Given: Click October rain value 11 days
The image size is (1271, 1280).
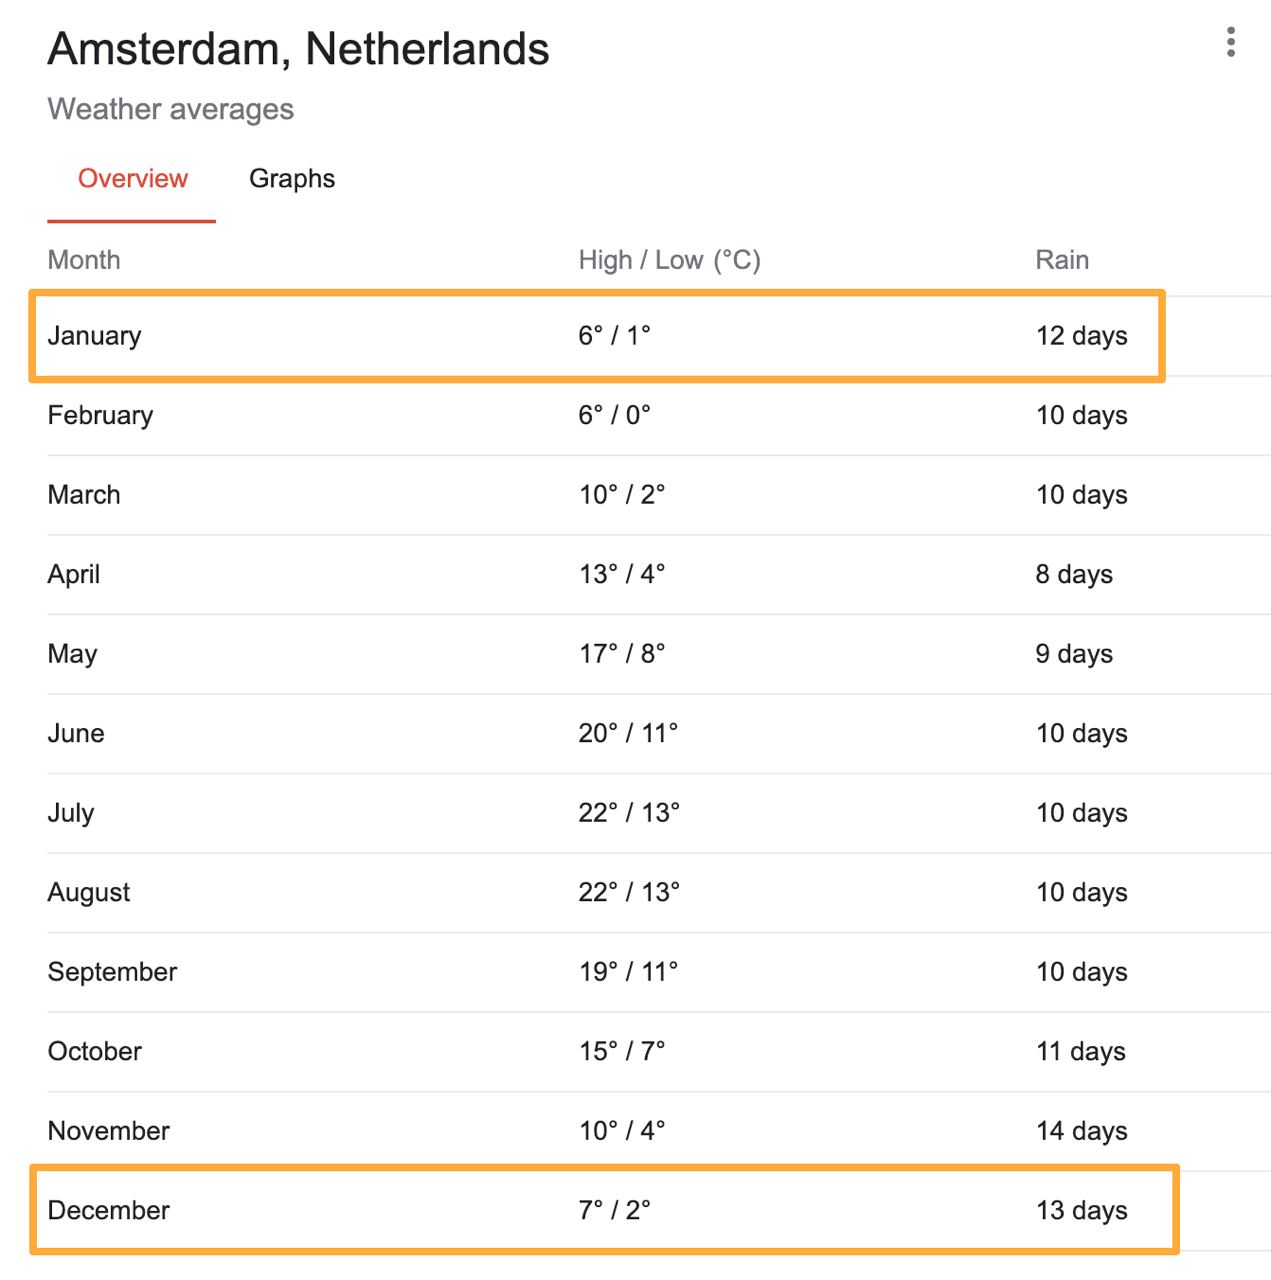Looking at the screenshot, I should tap(1080, 1051).
